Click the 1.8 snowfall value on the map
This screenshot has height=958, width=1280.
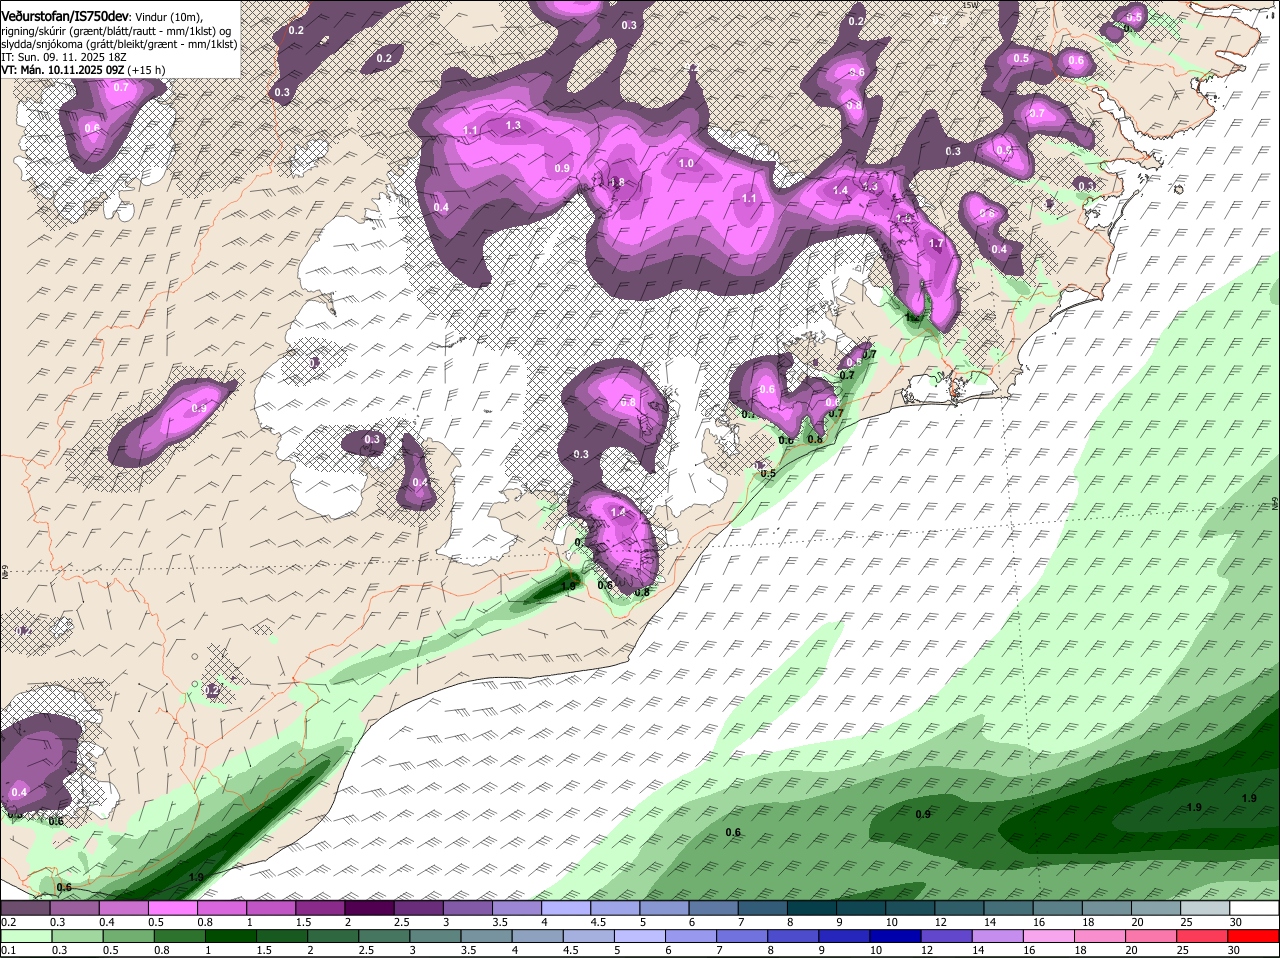617,182
